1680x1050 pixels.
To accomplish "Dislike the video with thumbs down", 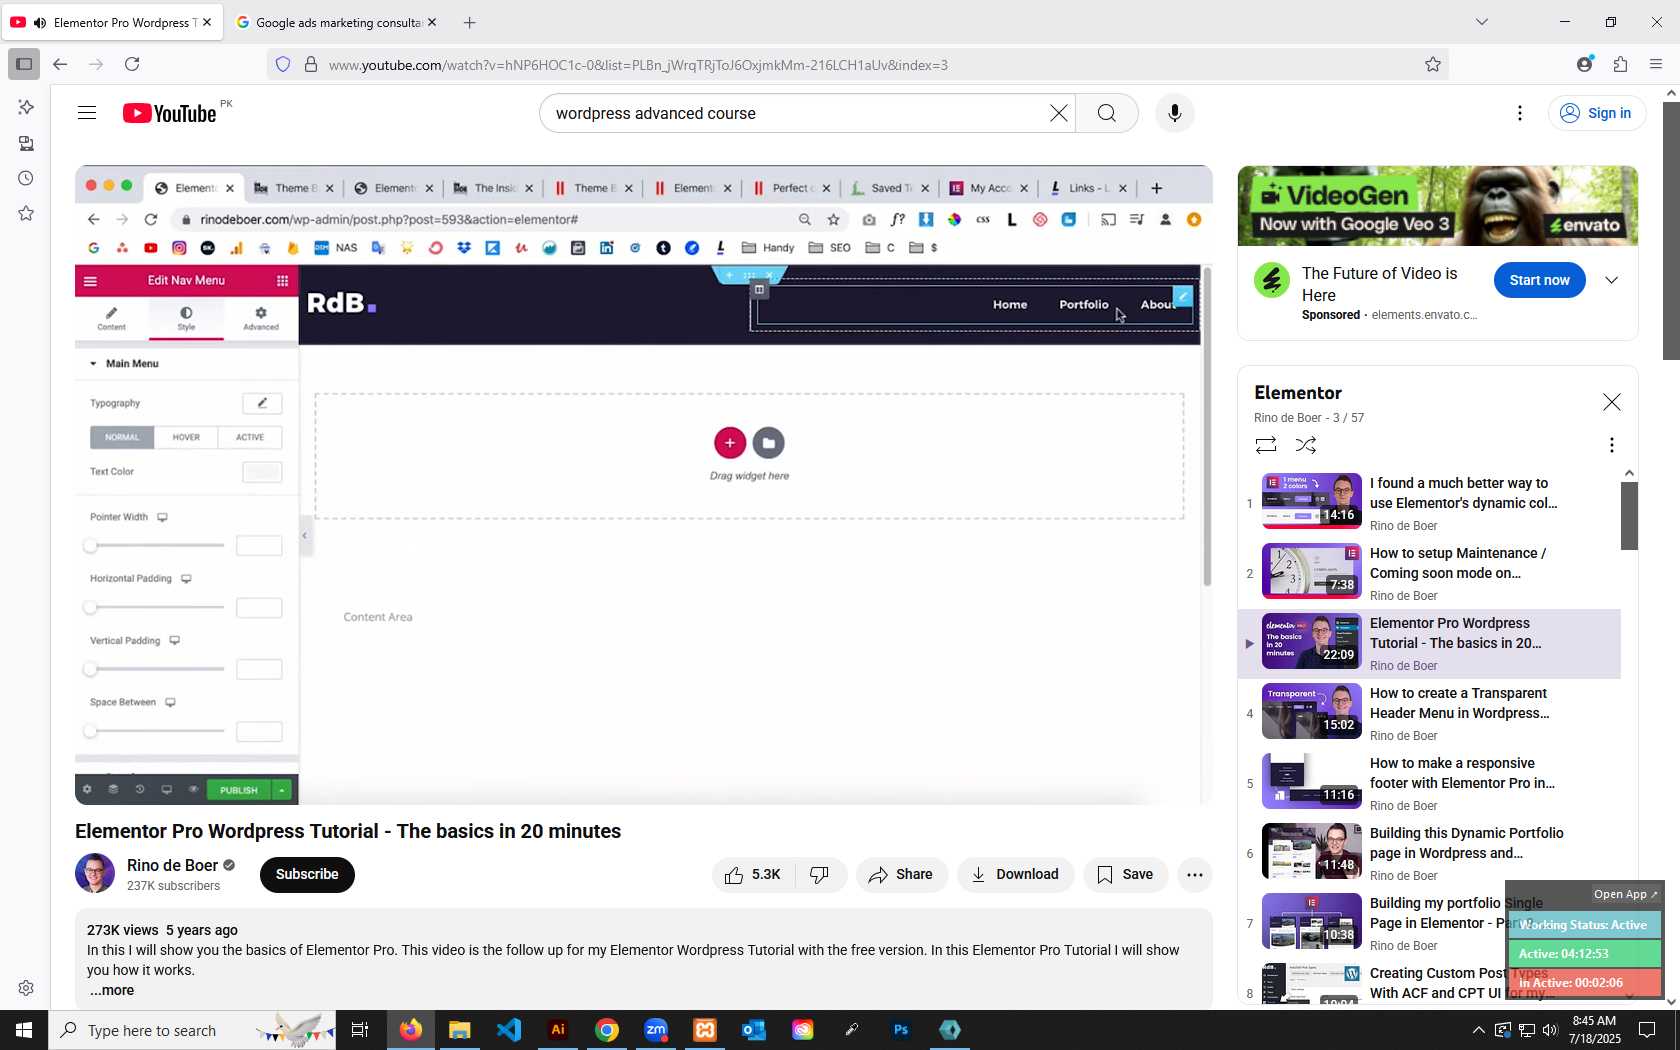I will tap(821, 875).
